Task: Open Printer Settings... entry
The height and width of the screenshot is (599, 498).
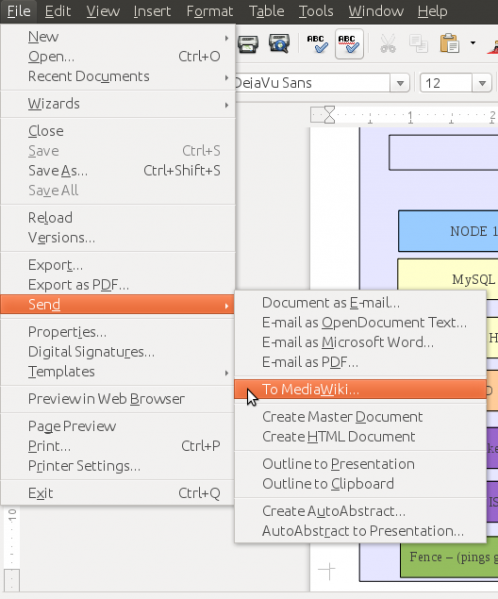Action: coord(118,466)
